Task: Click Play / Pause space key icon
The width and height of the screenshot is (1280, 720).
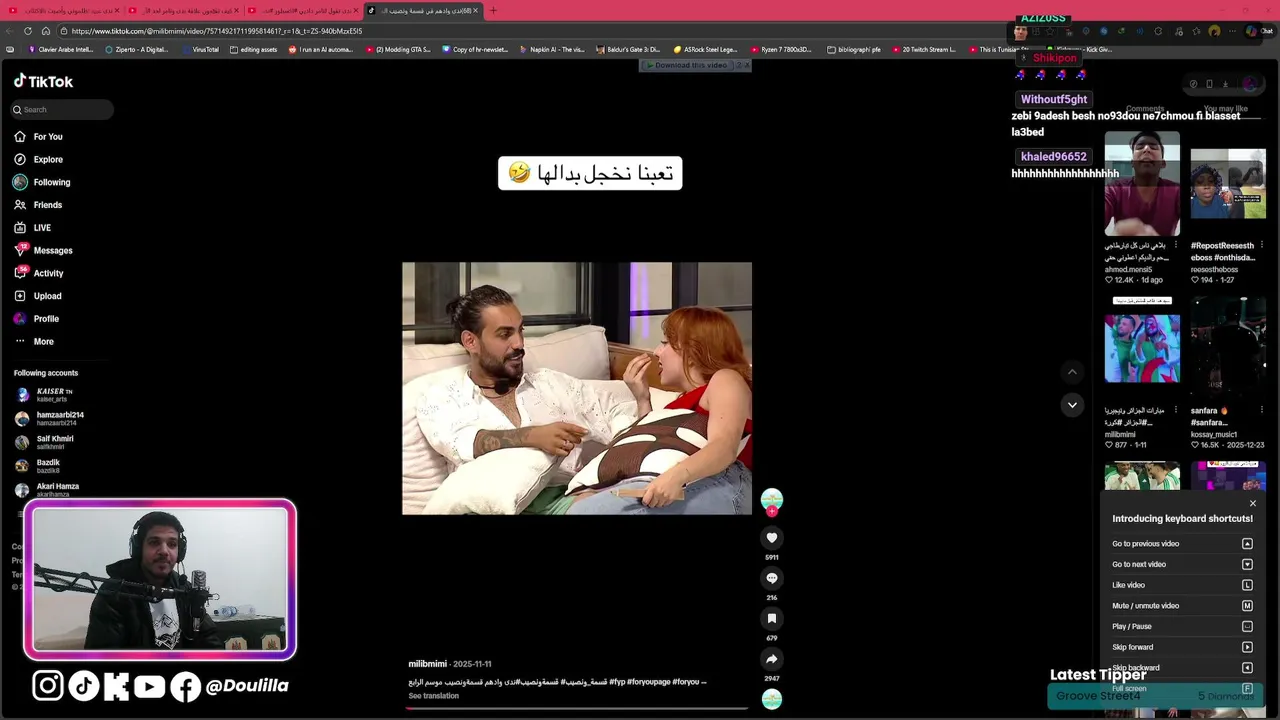Action: pyautogui.click(x=1247, y=626)
